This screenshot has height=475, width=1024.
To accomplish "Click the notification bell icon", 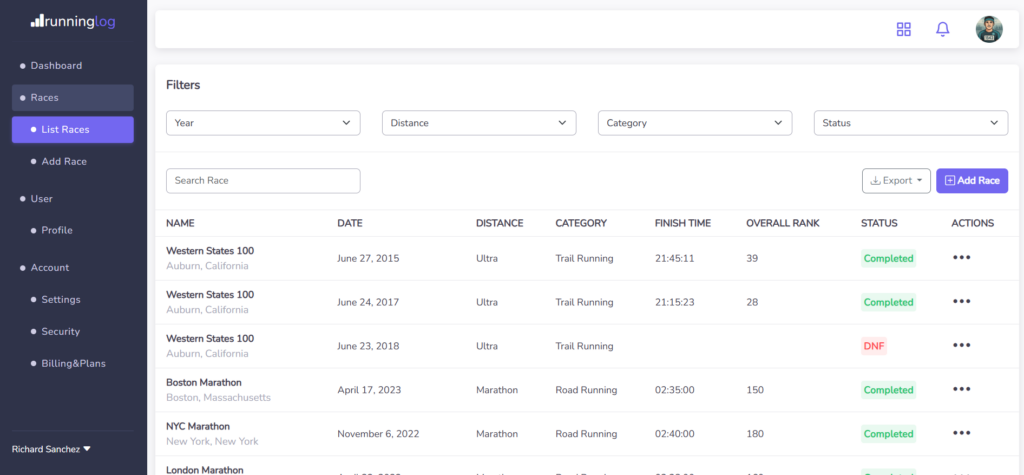I will click(942, 29).
